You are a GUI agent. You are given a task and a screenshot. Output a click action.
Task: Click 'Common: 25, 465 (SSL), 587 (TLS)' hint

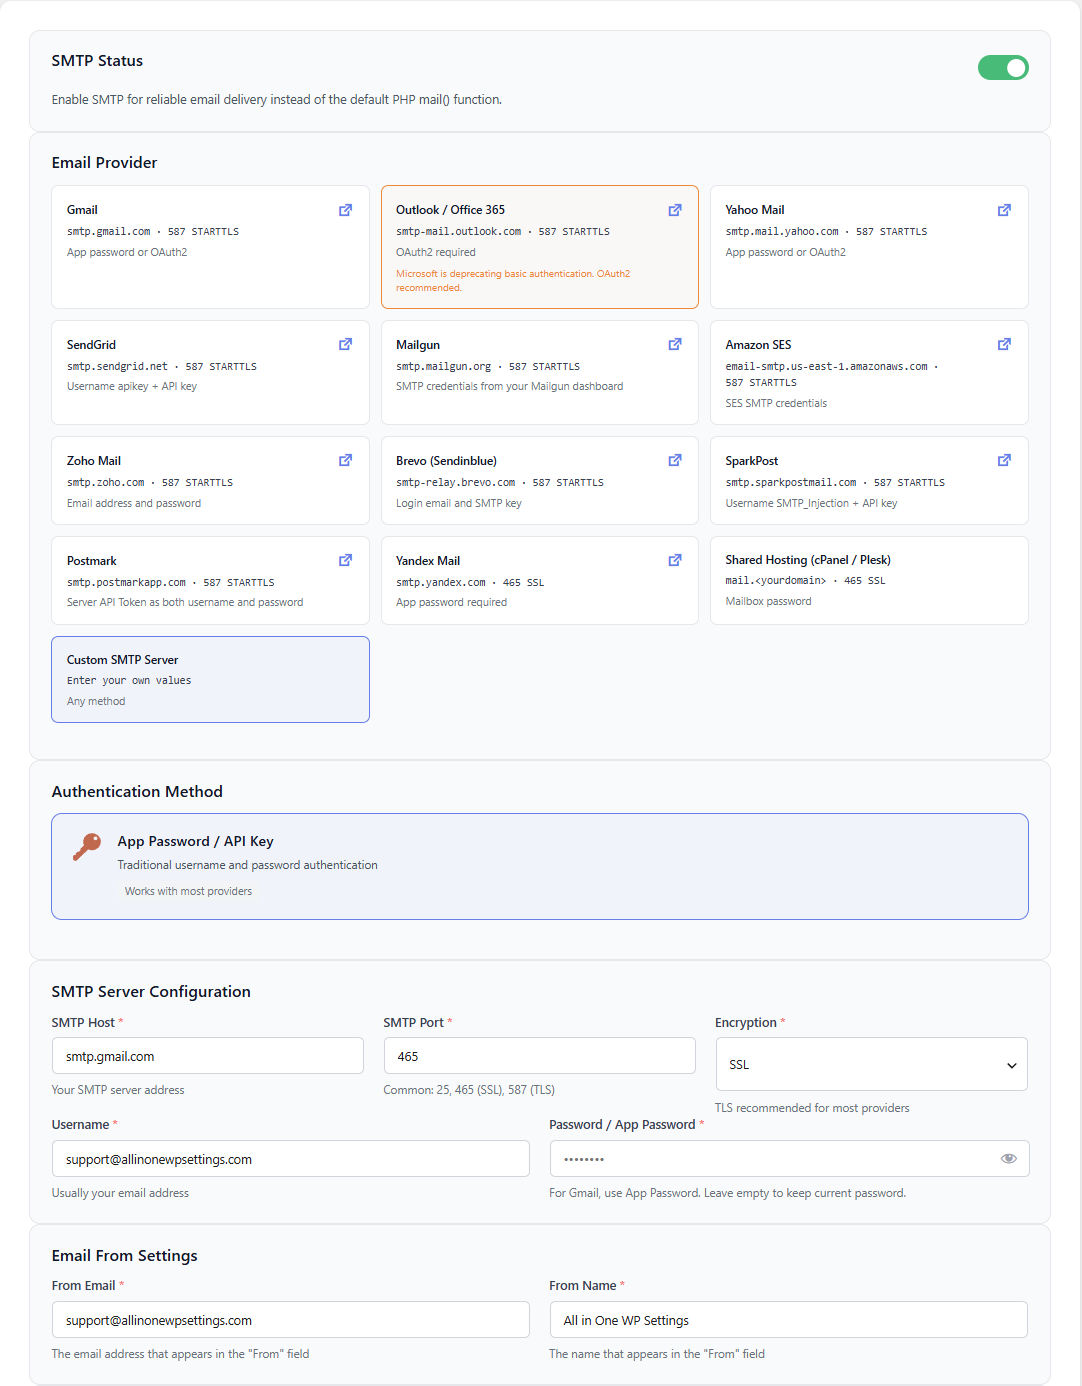[x=469, y=1090]
